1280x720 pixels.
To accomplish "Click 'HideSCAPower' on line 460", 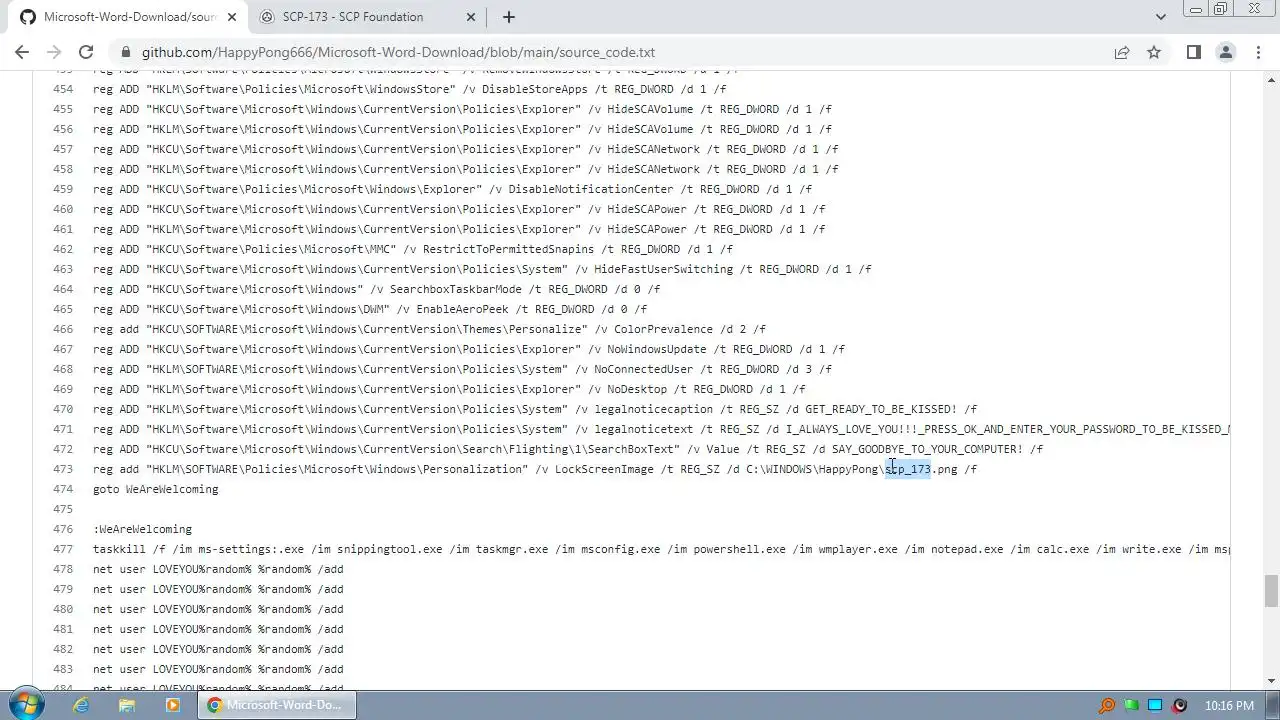I will (647, 209).
